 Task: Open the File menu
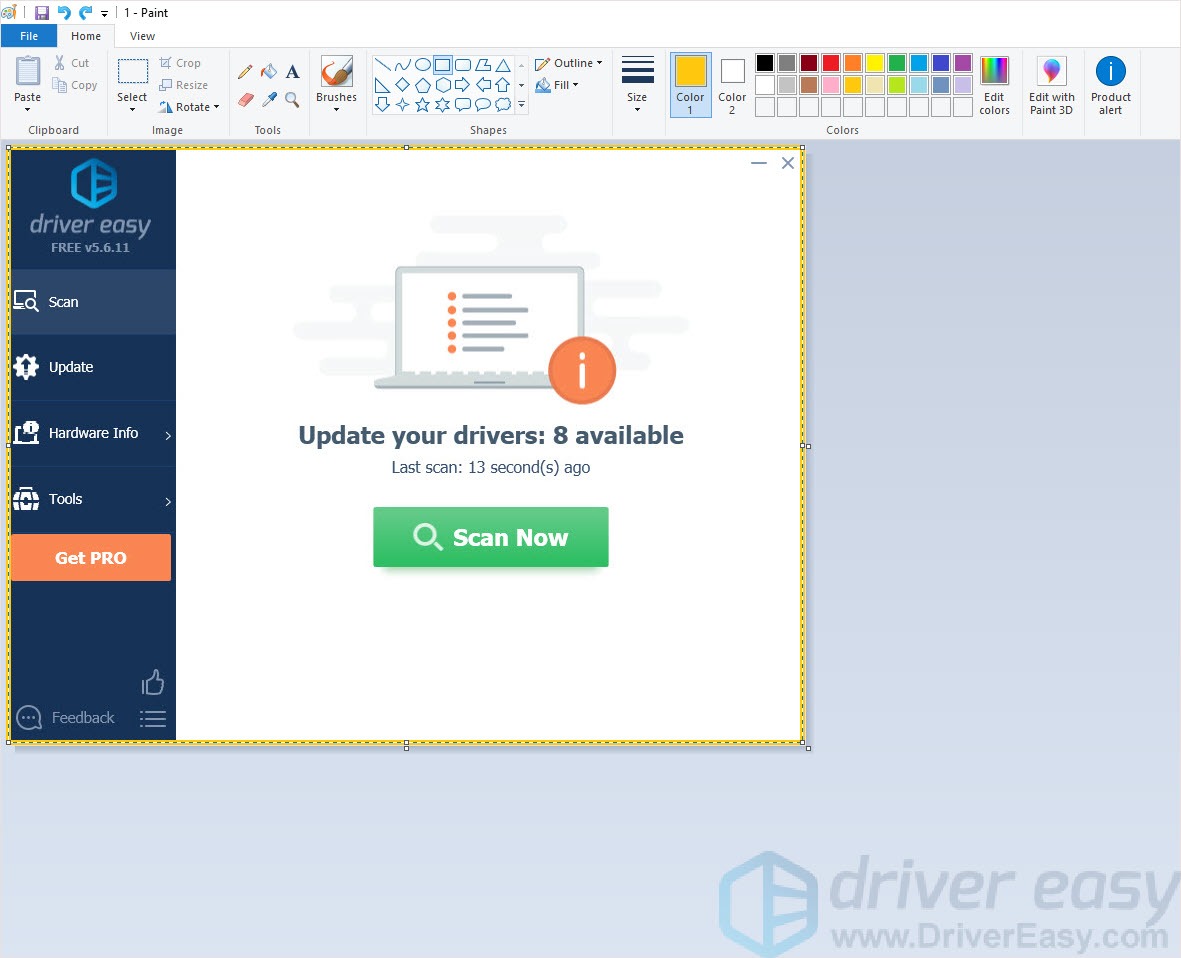(x=29, y=36)
